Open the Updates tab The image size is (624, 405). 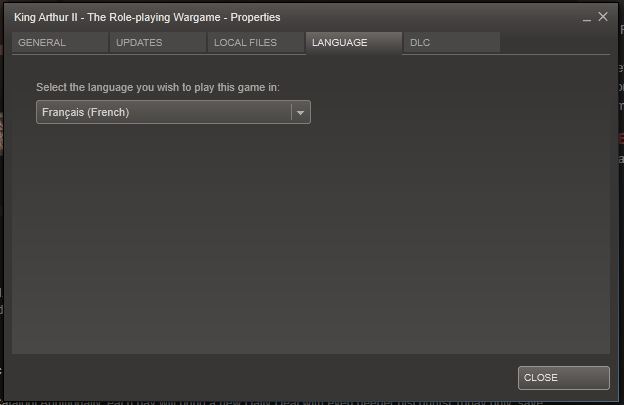point(158,43)
